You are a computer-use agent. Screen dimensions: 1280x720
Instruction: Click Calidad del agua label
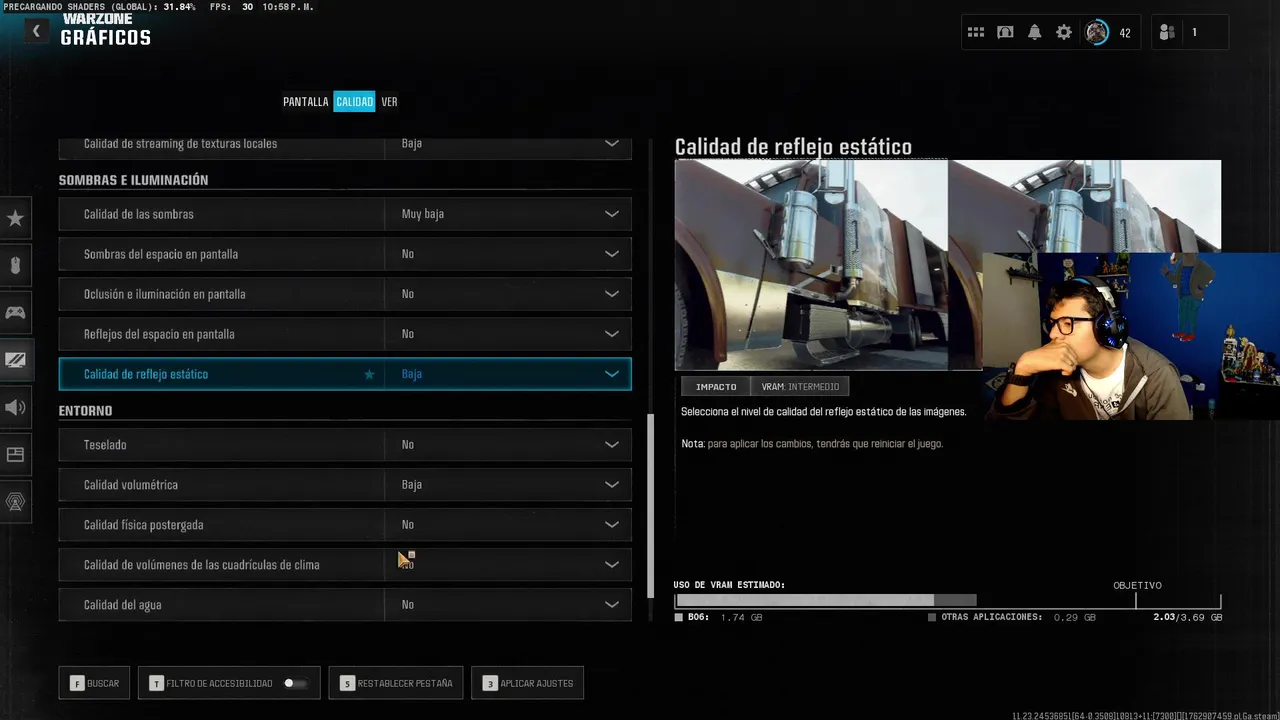tap(123, 604)
